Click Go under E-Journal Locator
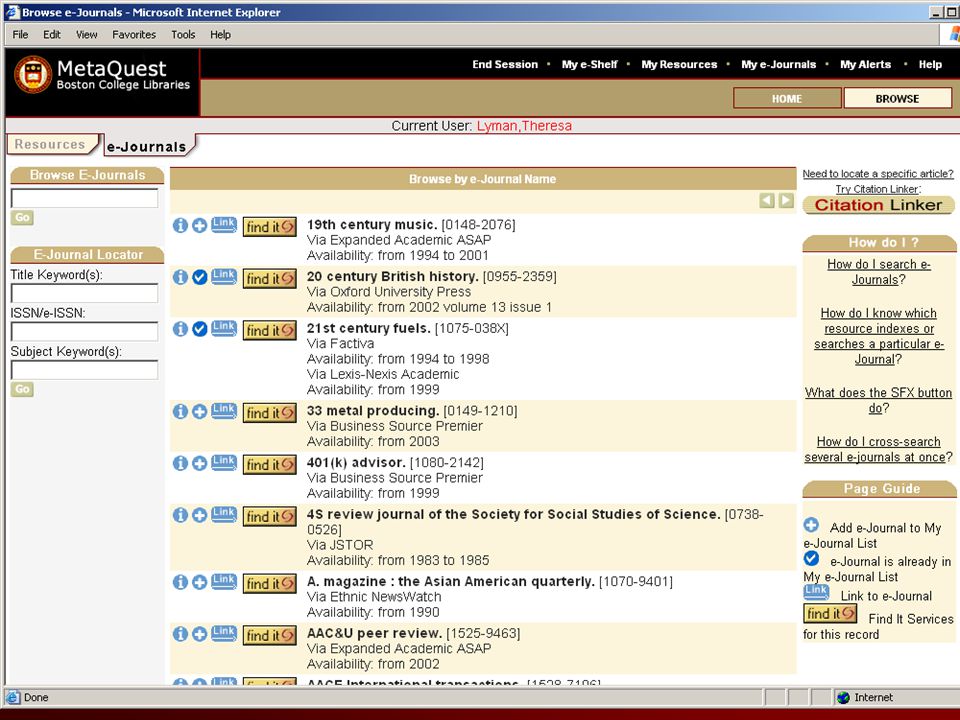Image resolution: width=960 pixels, height=720 pixels. coord(22,389)
